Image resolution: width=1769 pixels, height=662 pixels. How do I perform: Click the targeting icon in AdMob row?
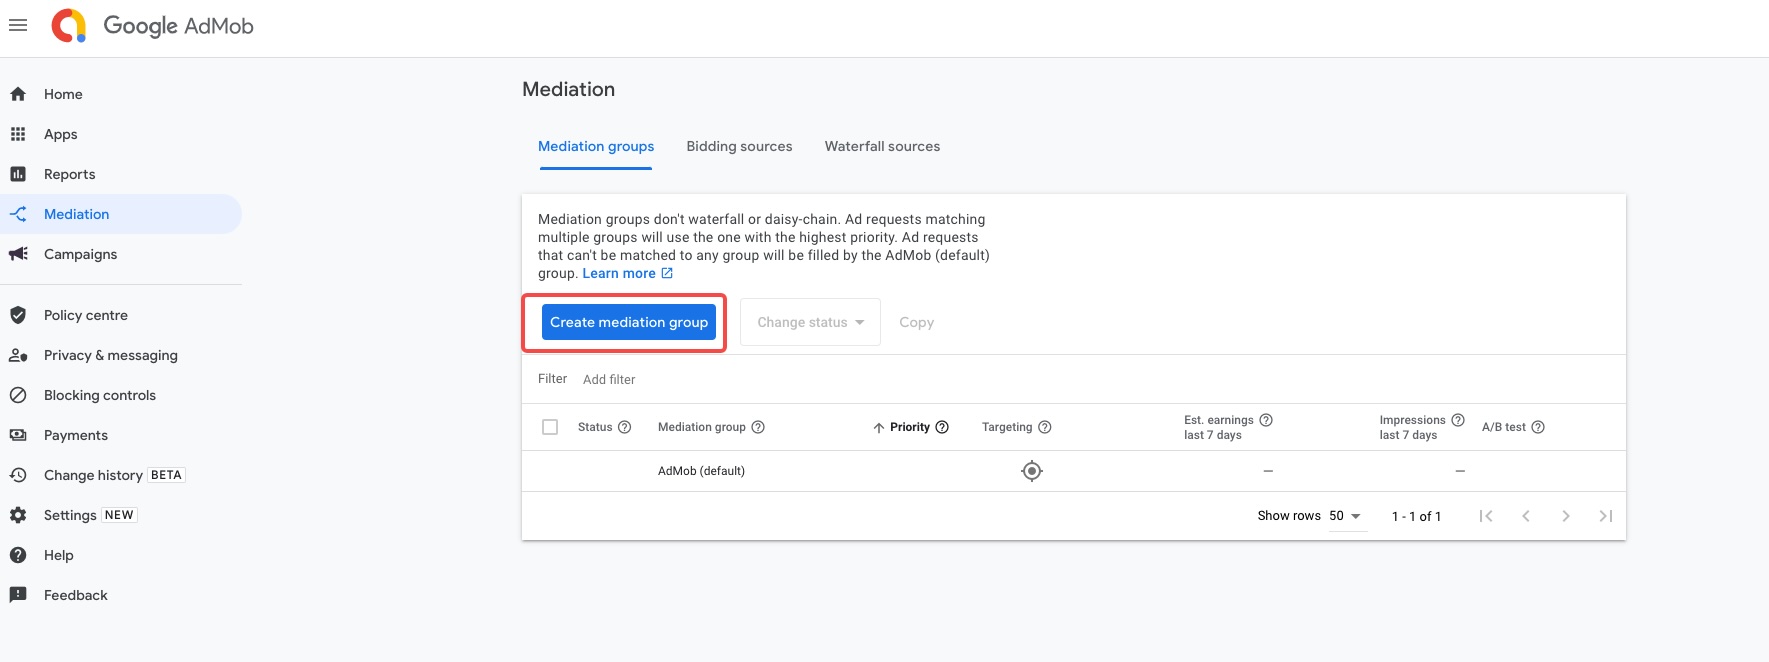click(x=1032, y=471)
